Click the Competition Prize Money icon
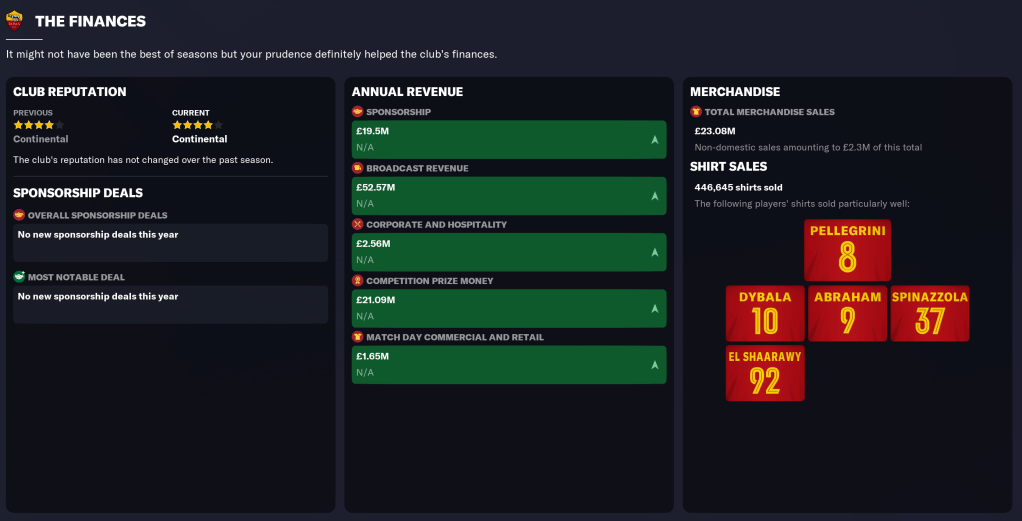1022x521 pixels. point(357,281)
